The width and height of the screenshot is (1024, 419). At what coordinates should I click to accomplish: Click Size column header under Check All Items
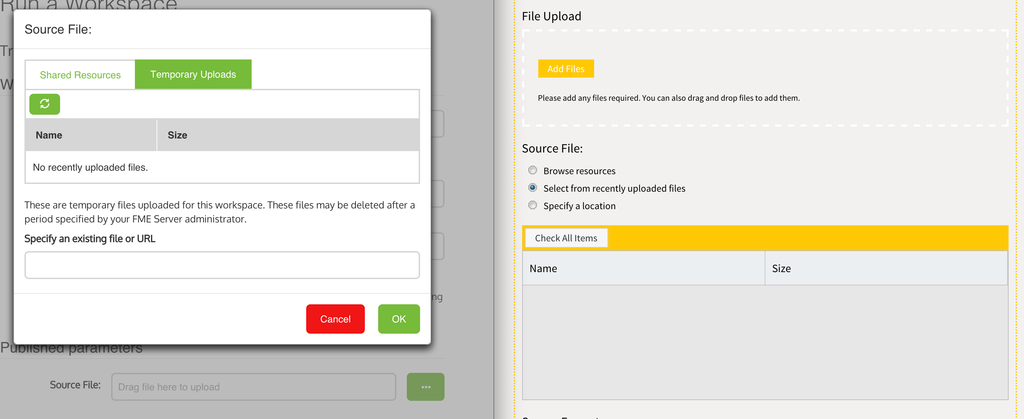click(x=886, y=269)
